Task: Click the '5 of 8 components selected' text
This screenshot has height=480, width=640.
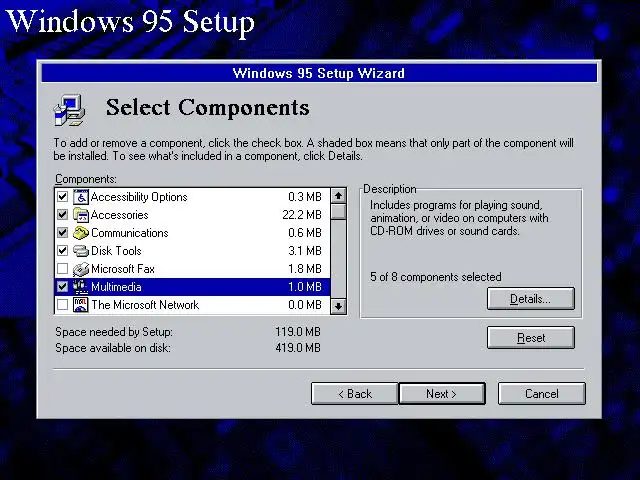Action: pos(436,277)
